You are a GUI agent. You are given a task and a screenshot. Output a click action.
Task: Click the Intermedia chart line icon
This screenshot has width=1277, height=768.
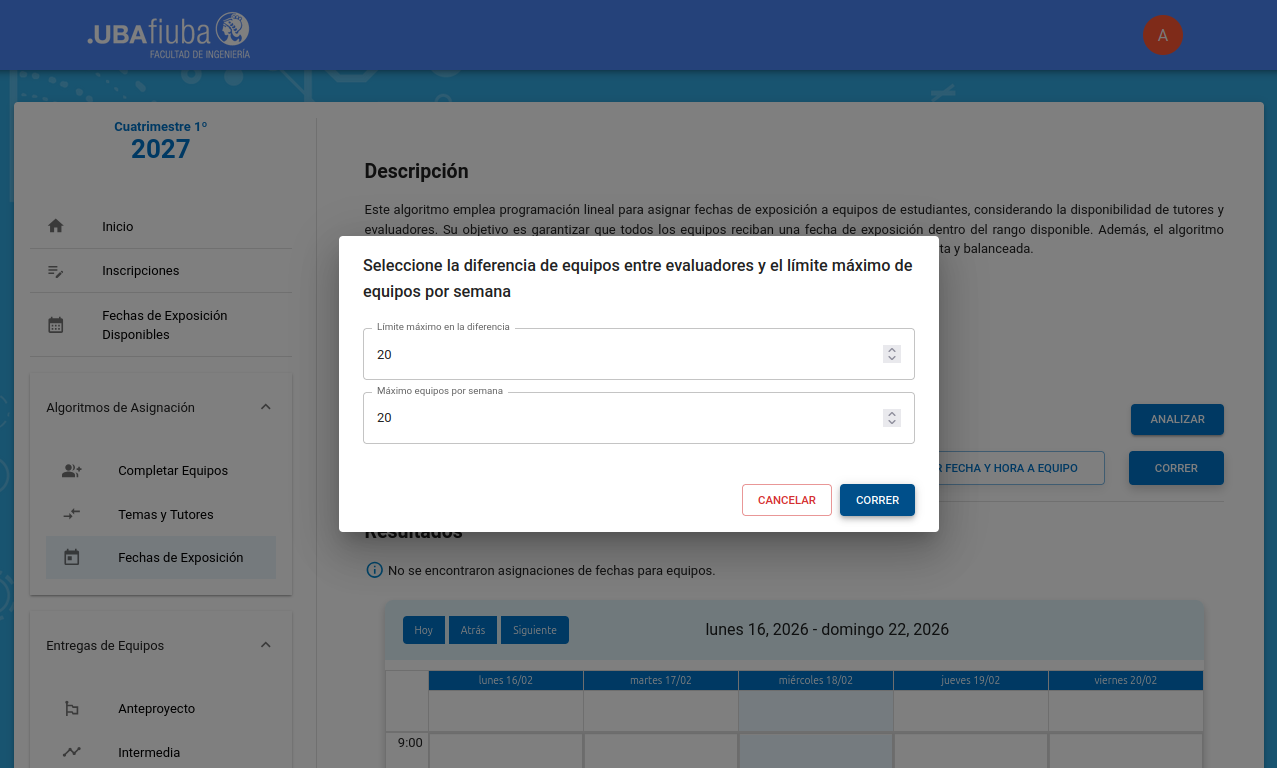coord(72,752)
